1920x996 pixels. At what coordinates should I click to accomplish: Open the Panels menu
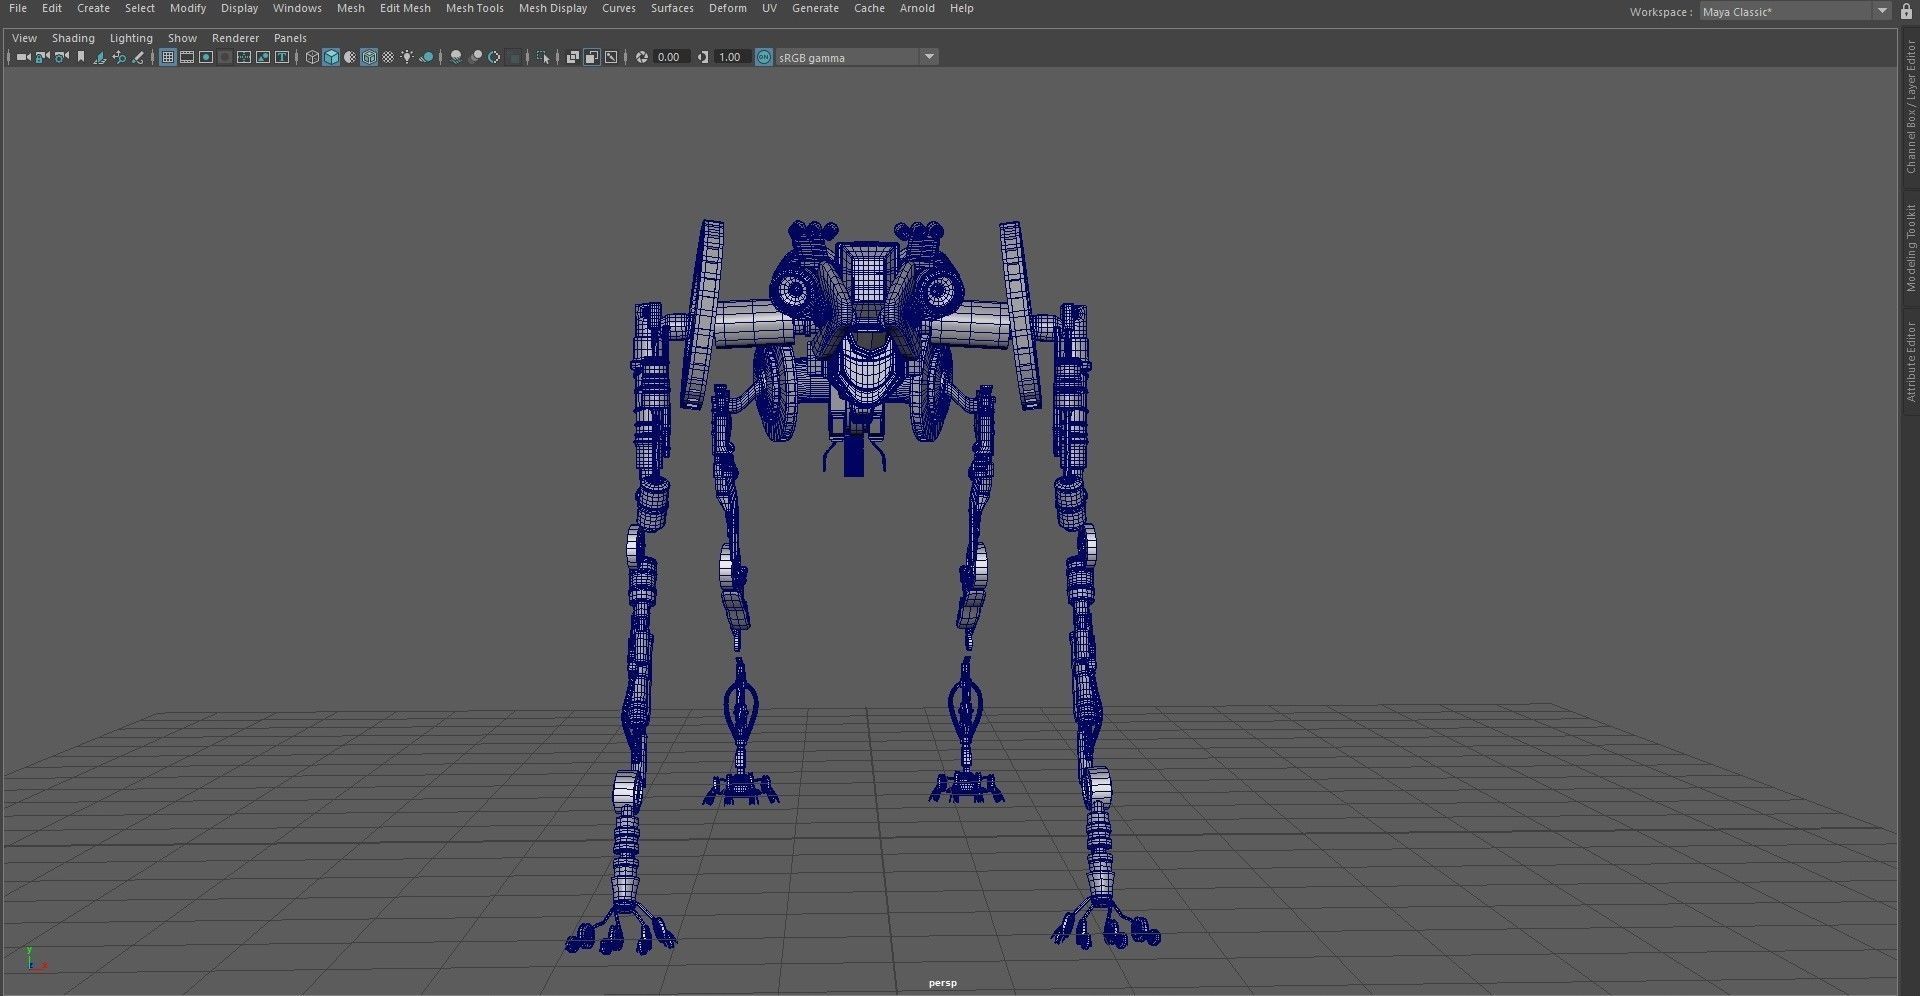pos(290,38)
